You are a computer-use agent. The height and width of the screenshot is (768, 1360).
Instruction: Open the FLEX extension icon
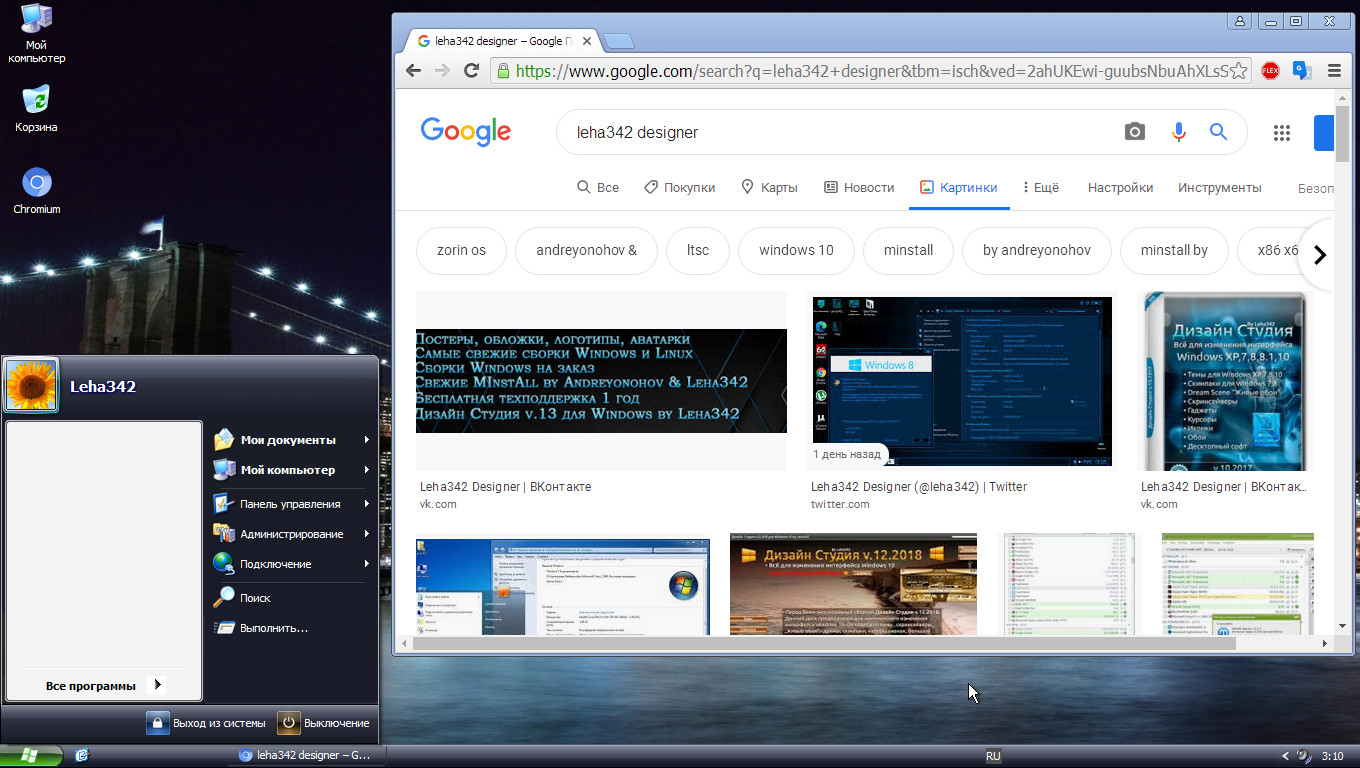pos(1270,71)
